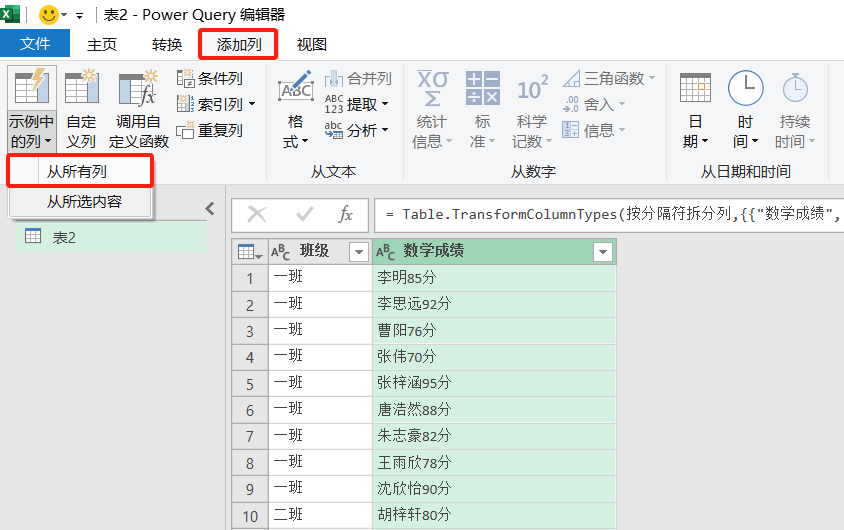
Task: Click the cell 李明85分
Action: click(x=494, y=278)
